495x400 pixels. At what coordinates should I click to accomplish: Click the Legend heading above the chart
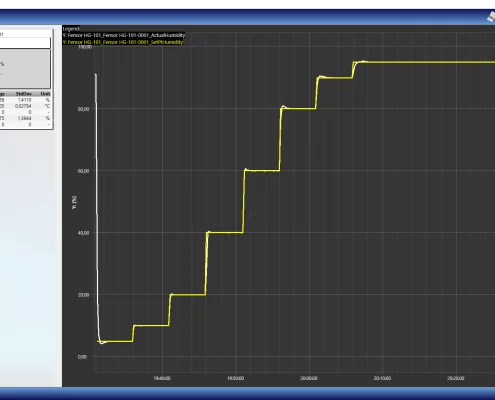71,29
